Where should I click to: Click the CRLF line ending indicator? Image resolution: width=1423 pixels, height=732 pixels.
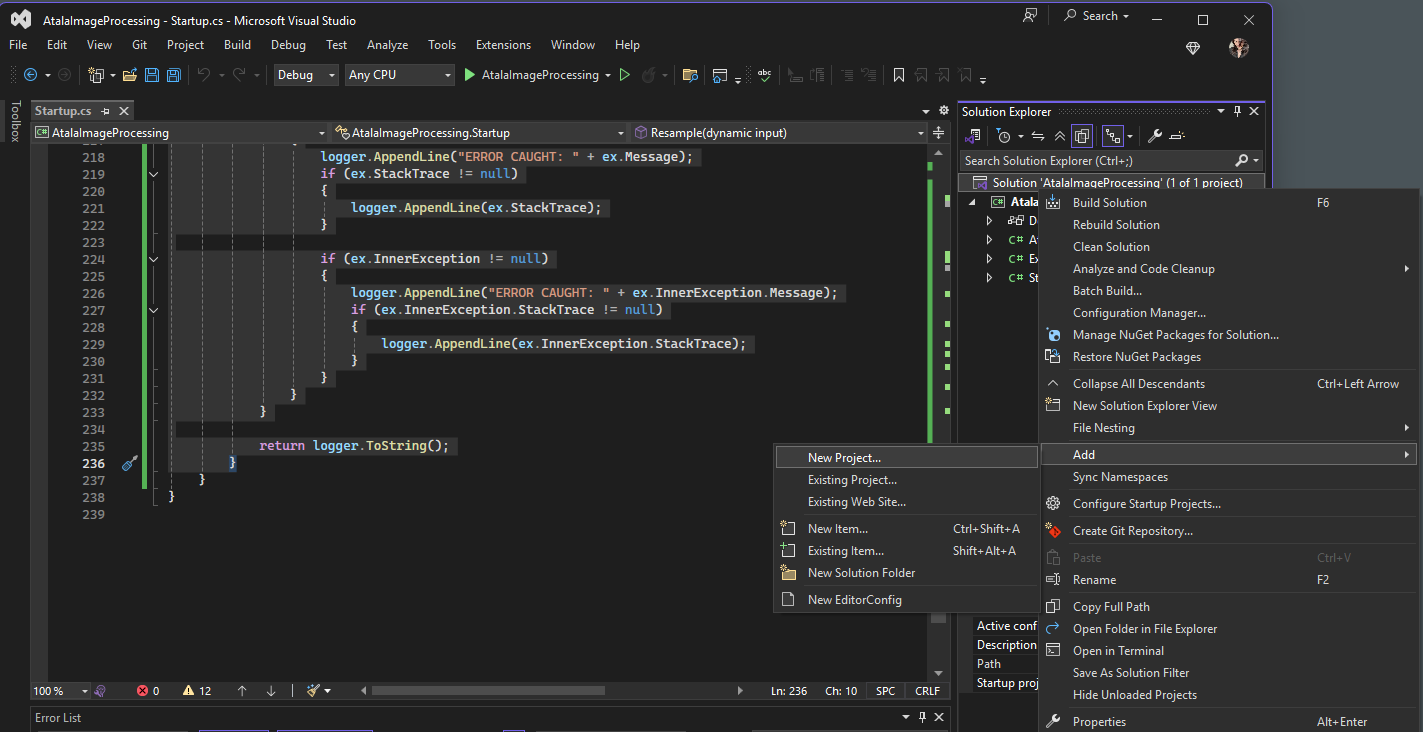(x=927, y=691)
